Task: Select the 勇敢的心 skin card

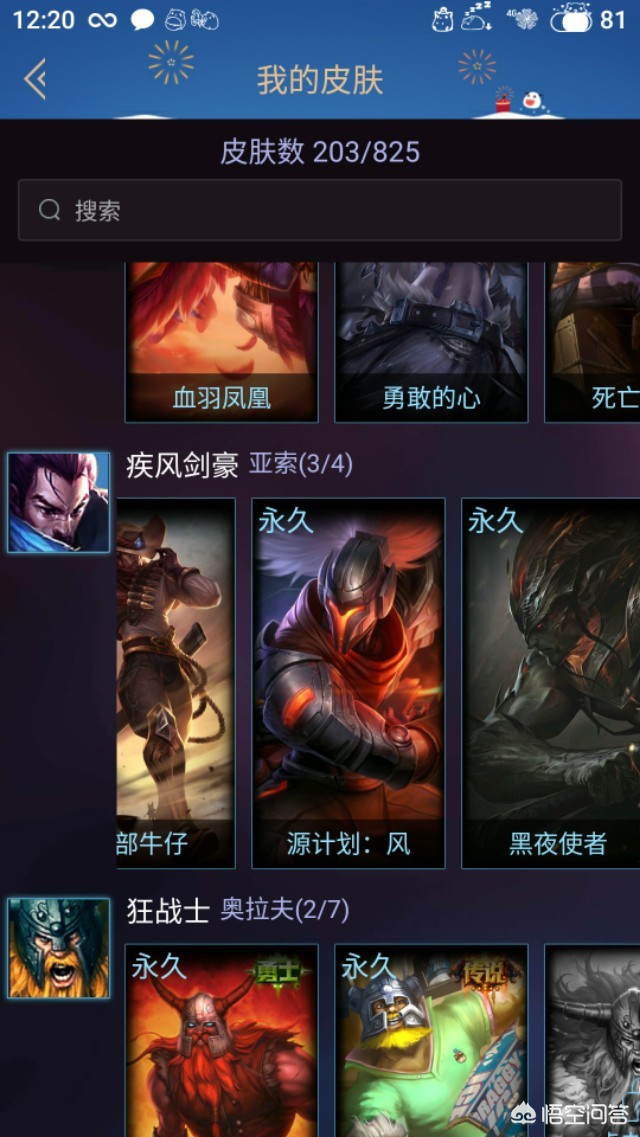Action: pos(431,342)
